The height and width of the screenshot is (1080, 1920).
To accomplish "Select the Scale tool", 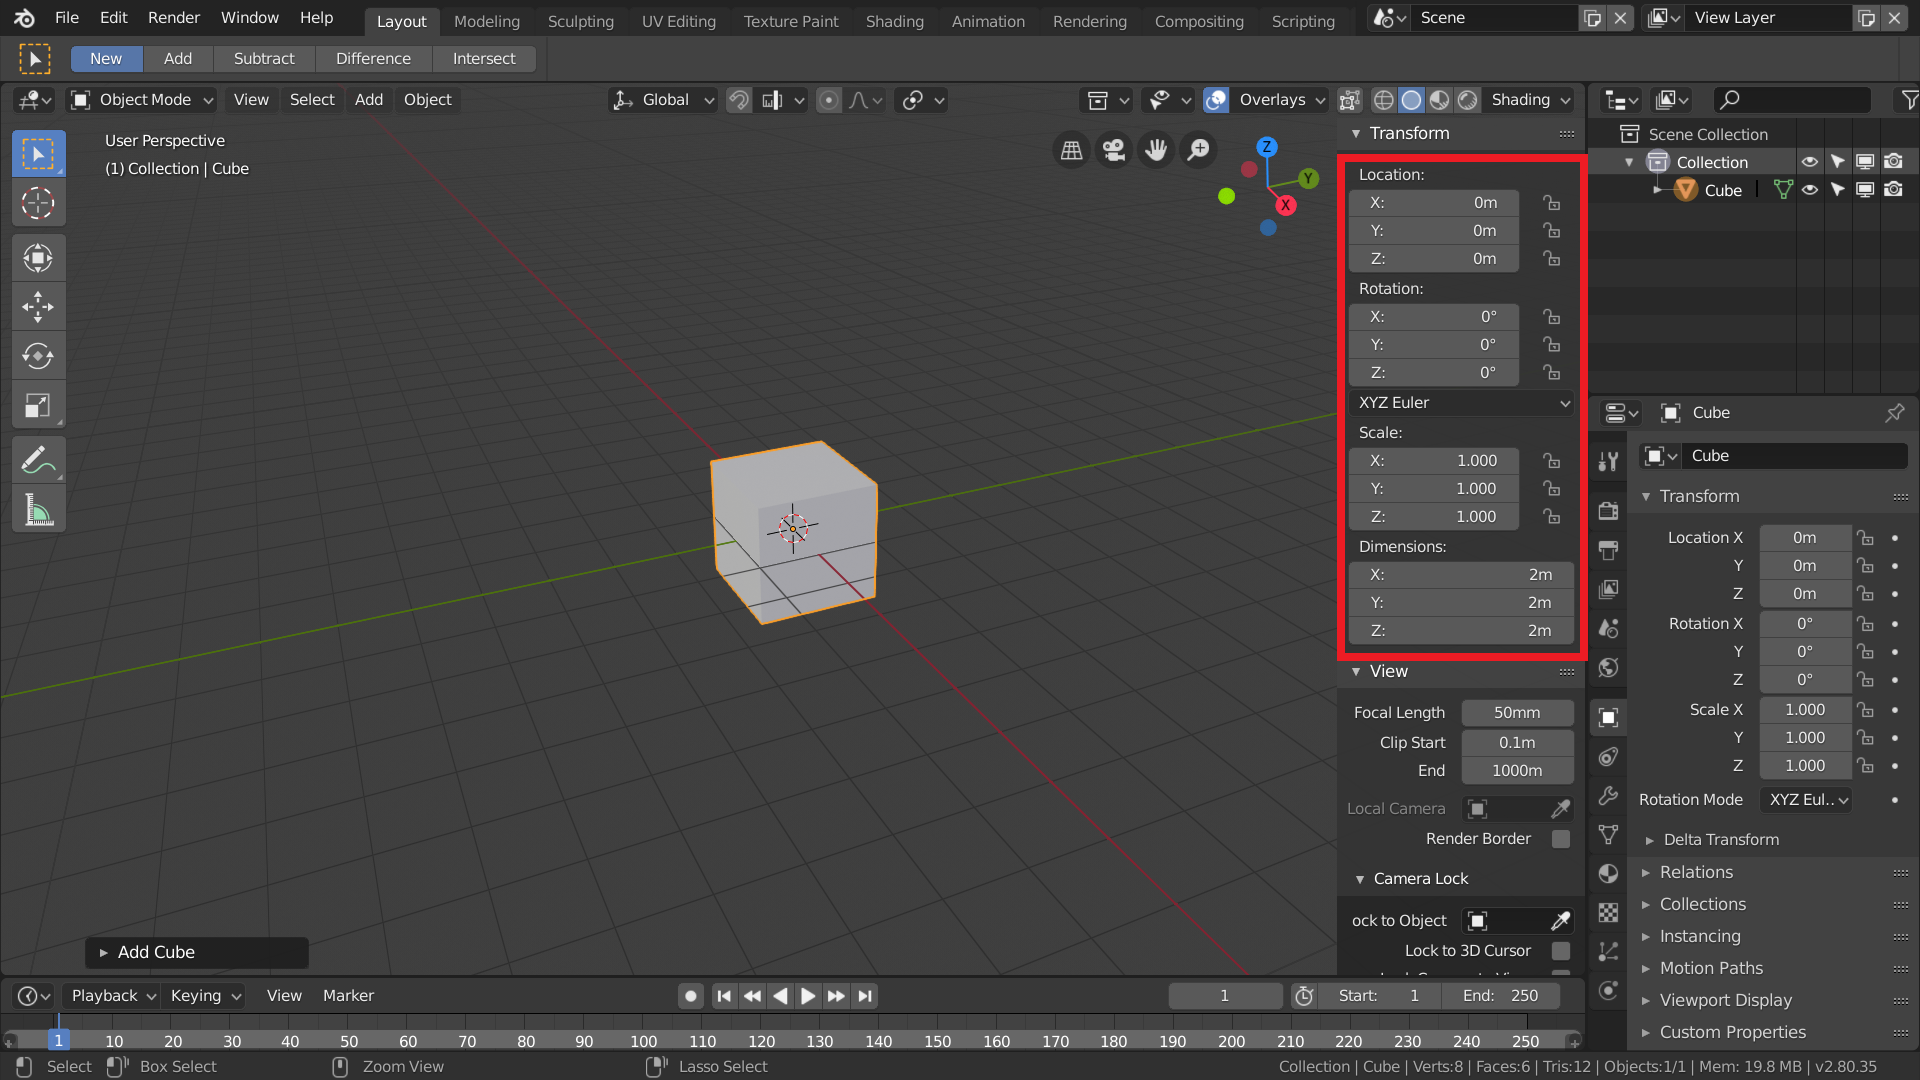I will tap(38, 405).
